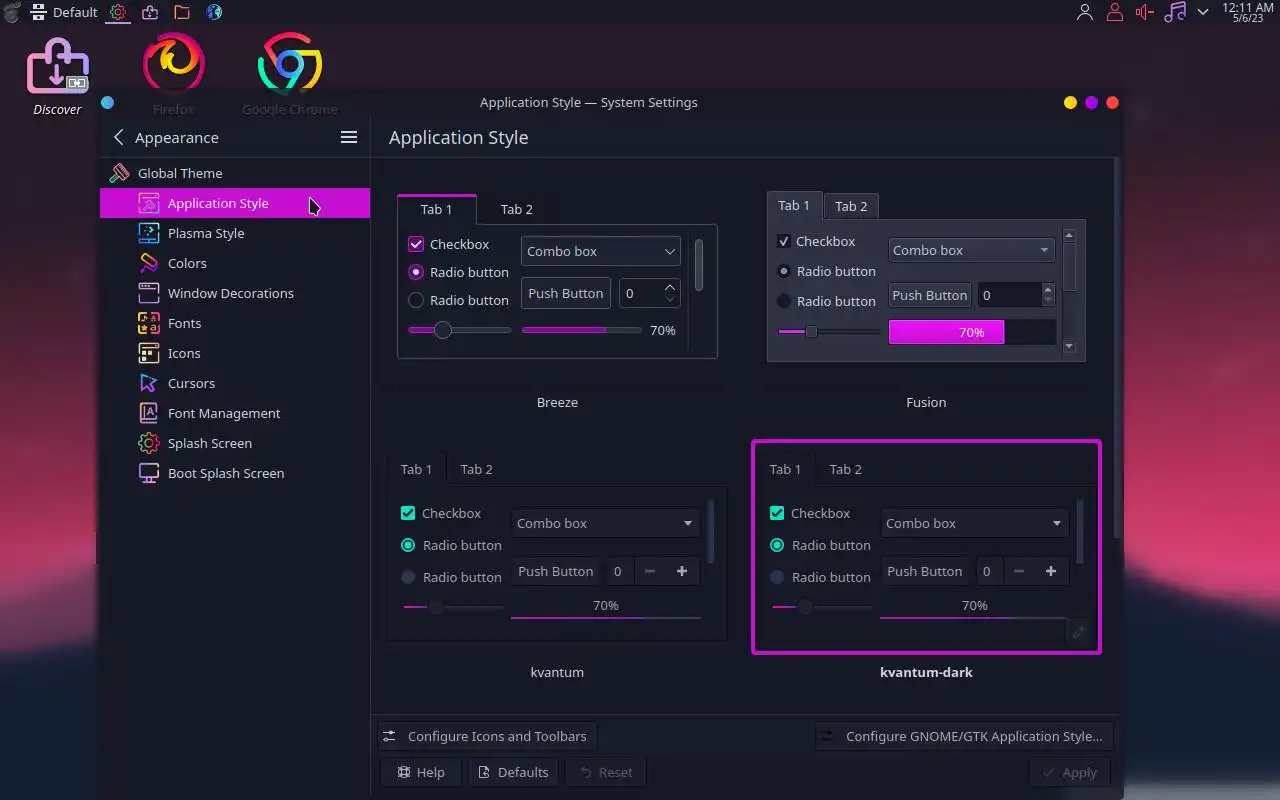The width and height of the screenshot is (1280, 800).
Task: Switch to Tab 2 in the kvantum-dark preview
Action: pos(845,469)
